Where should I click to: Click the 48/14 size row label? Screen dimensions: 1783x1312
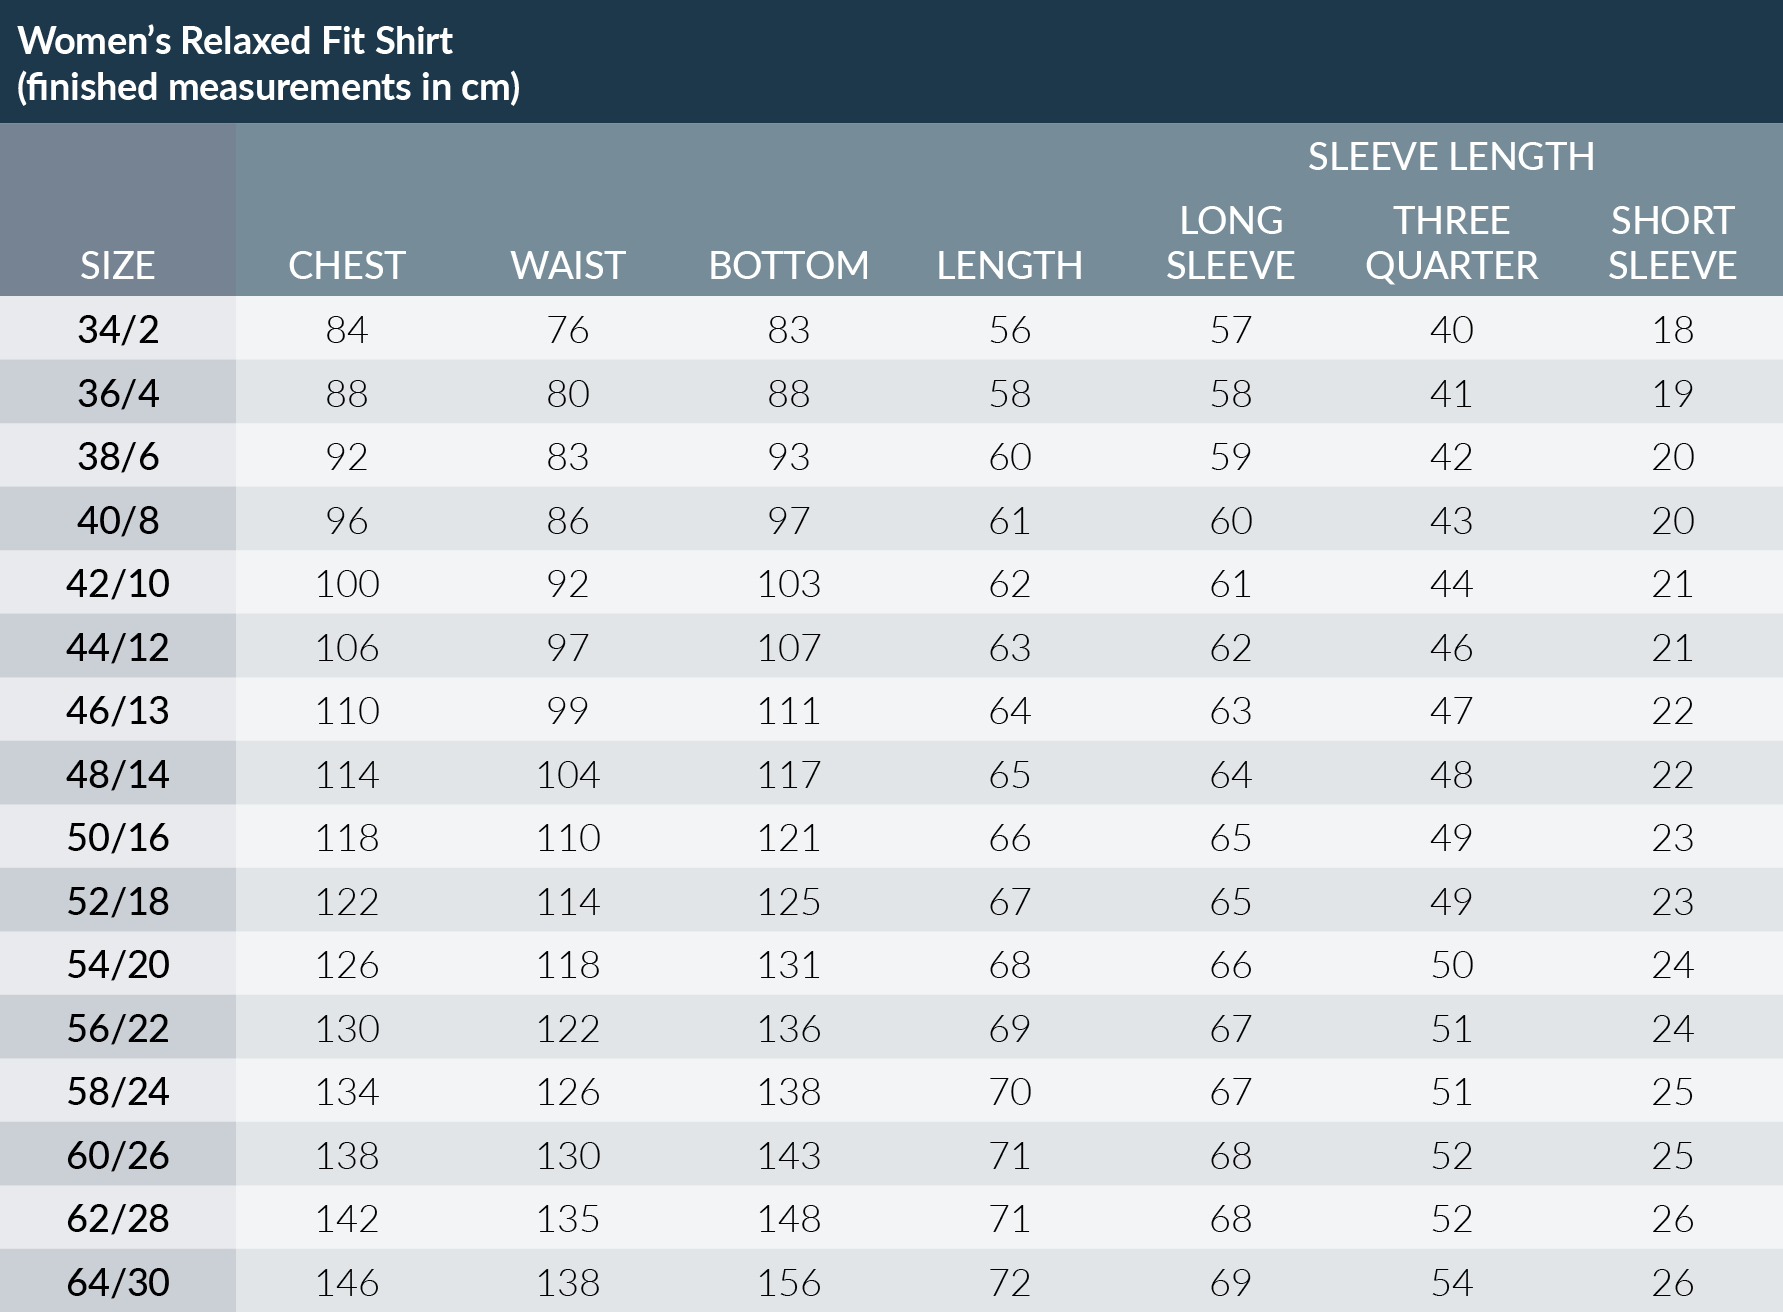[x=118, y=774]
